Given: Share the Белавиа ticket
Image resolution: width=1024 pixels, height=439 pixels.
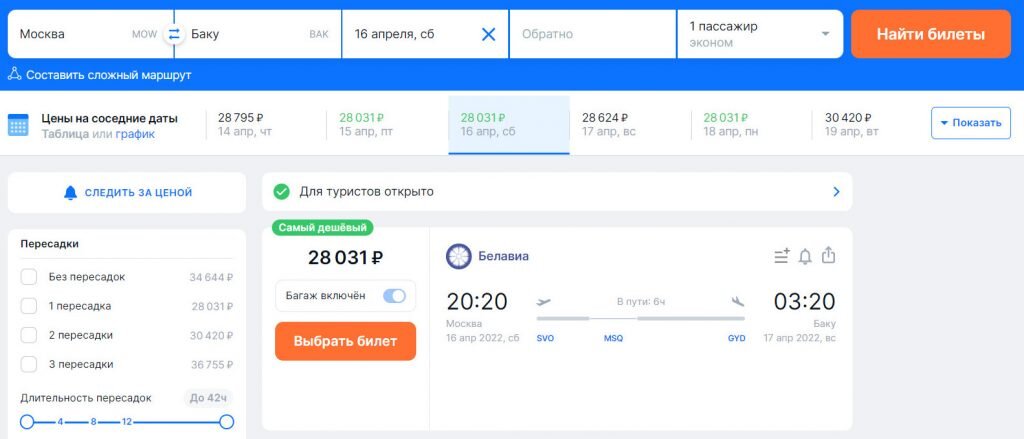Looking at the screenshot, I should [x=828, y=255].
